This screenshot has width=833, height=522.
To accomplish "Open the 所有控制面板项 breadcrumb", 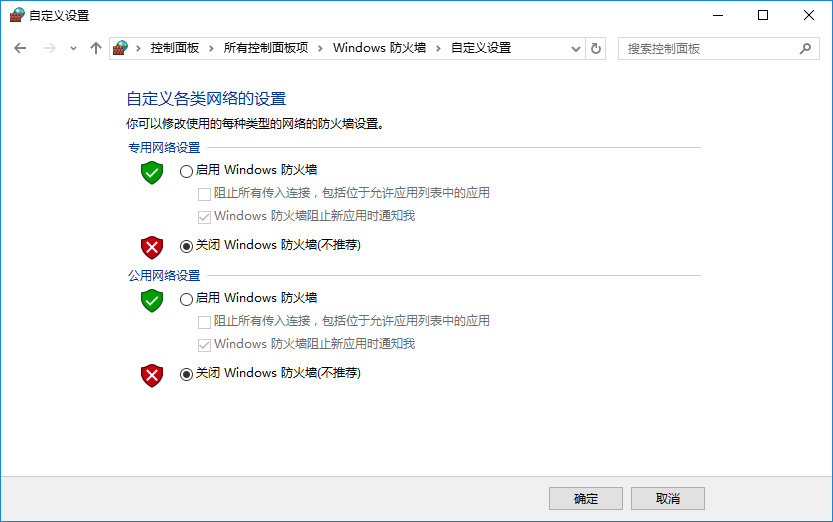I will pyautogui.click(x=266, y=48).
